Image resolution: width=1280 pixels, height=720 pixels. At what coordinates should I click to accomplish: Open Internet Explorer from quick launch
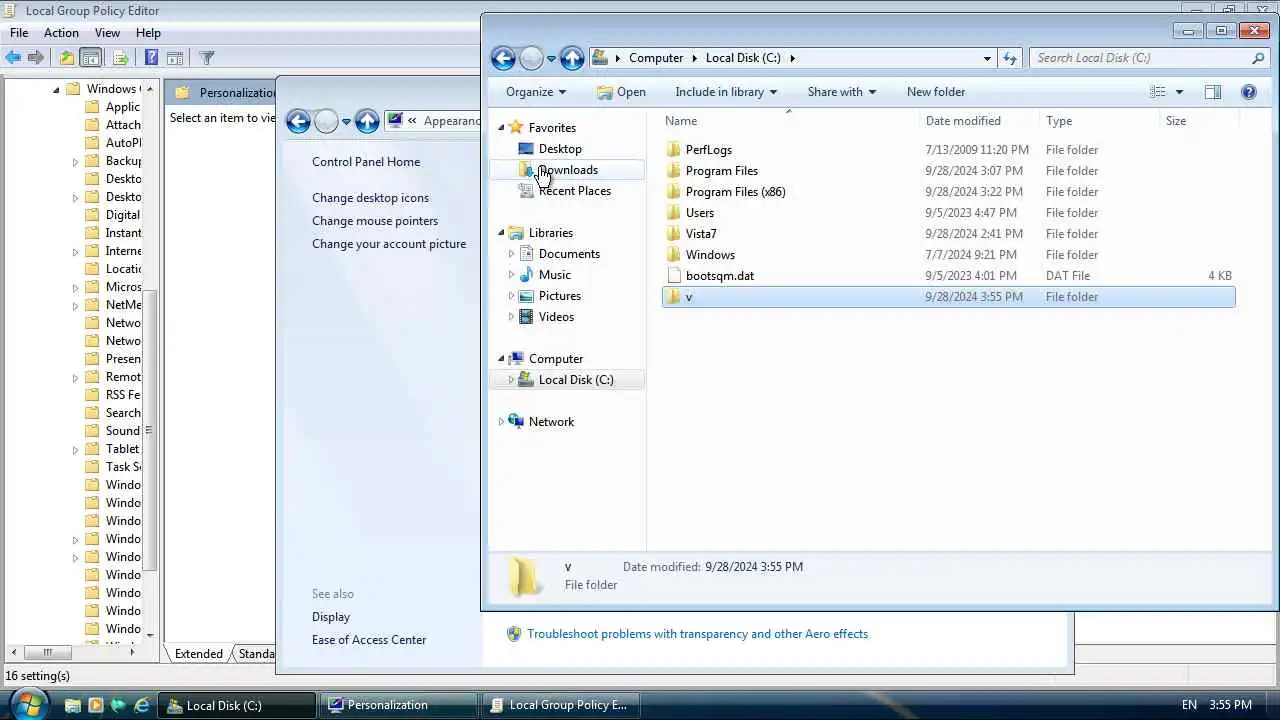point(142,705)
